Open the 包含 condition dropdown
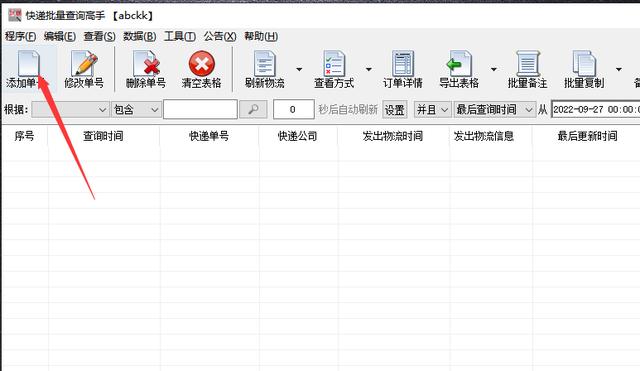 pyautogui.click(x=136, y=109)
